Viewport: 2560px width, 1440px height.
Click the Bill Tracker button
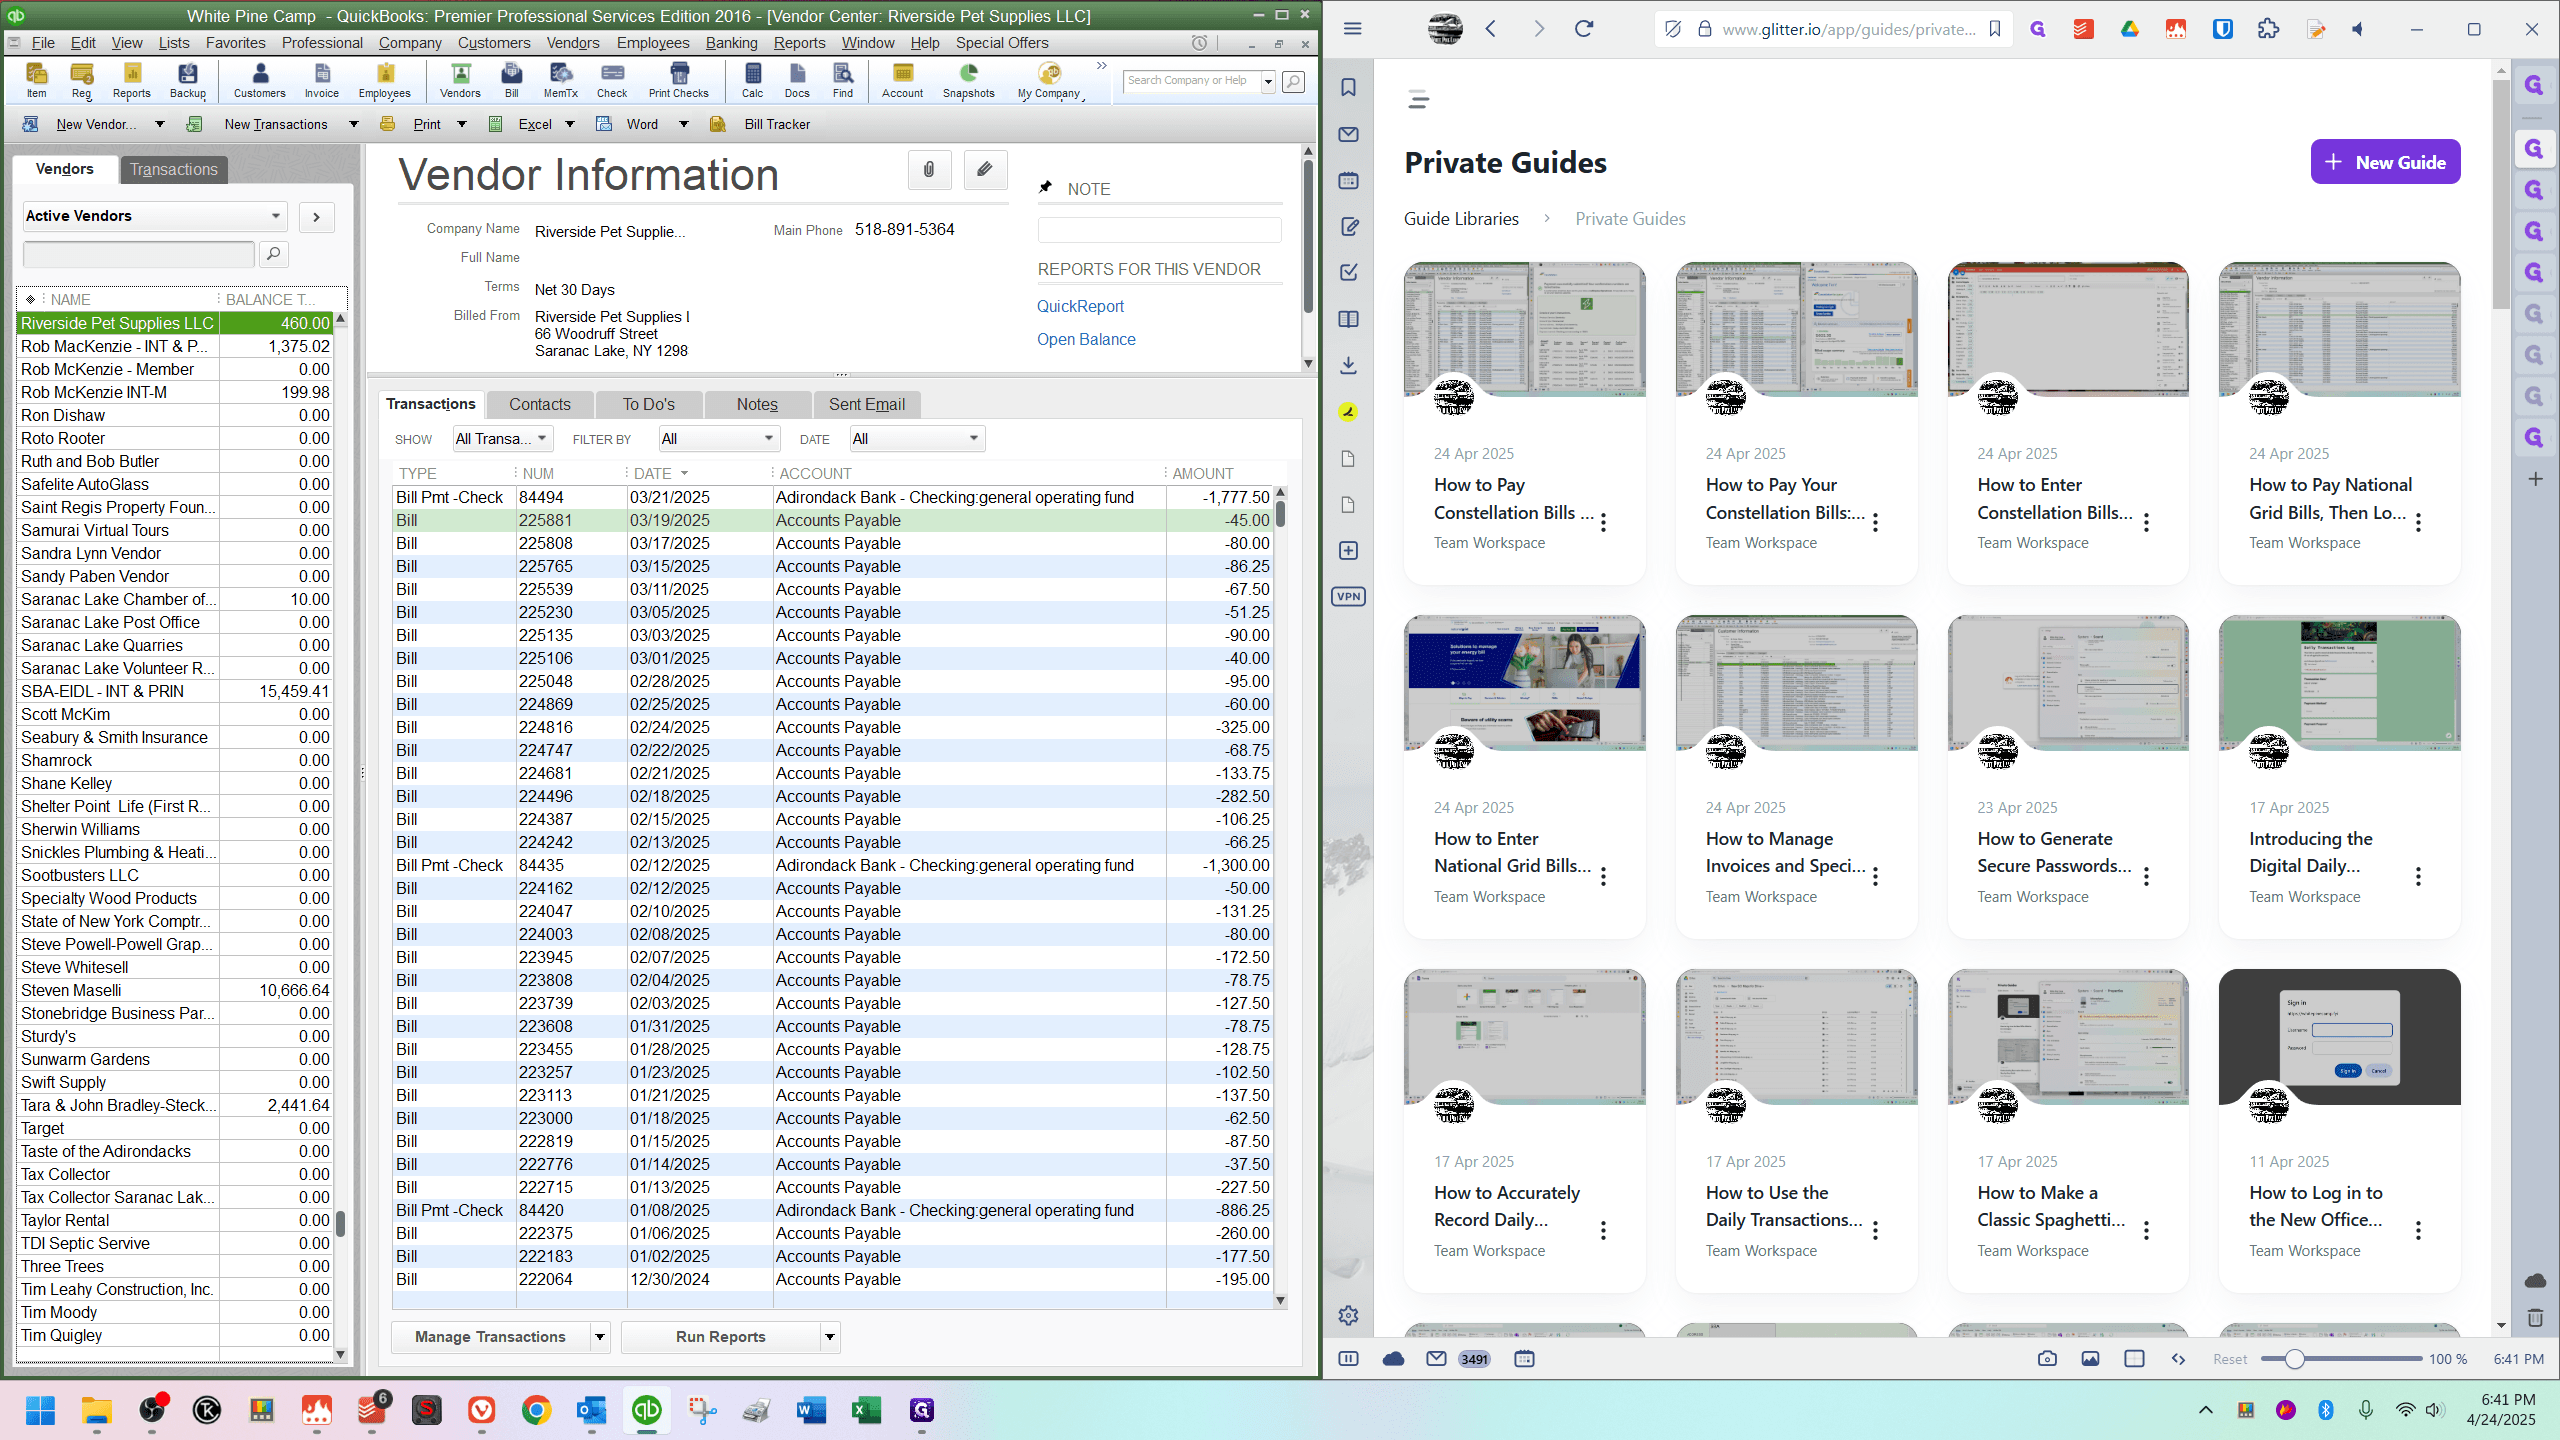tap(761, 125)
